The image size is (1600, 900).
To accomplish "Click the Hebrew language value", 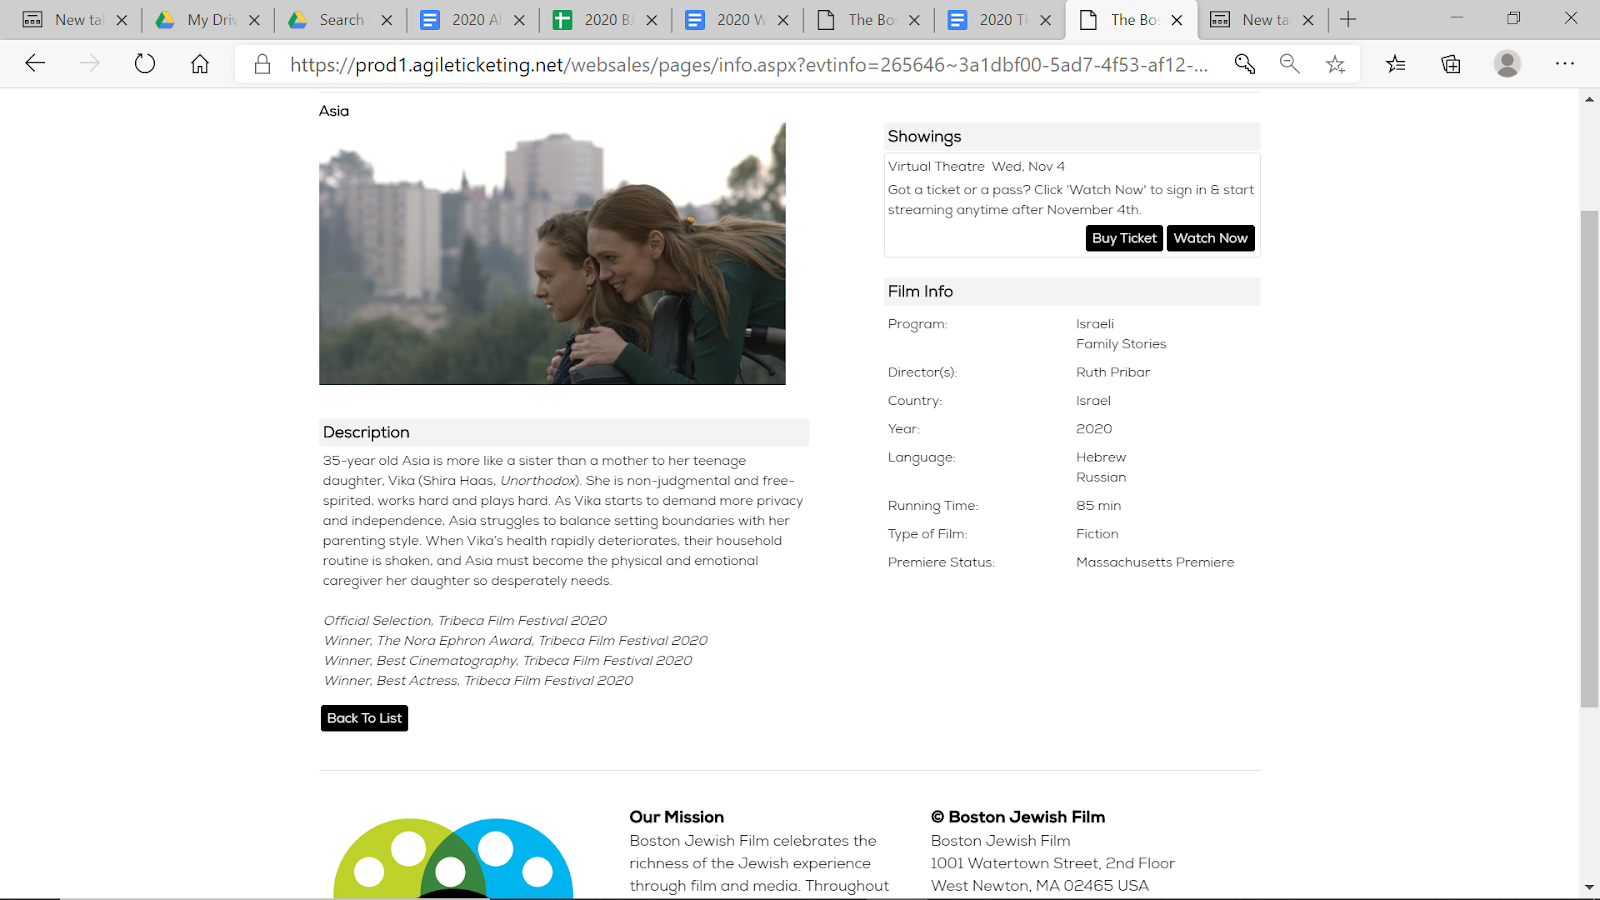I will [x=1101, y=458].
